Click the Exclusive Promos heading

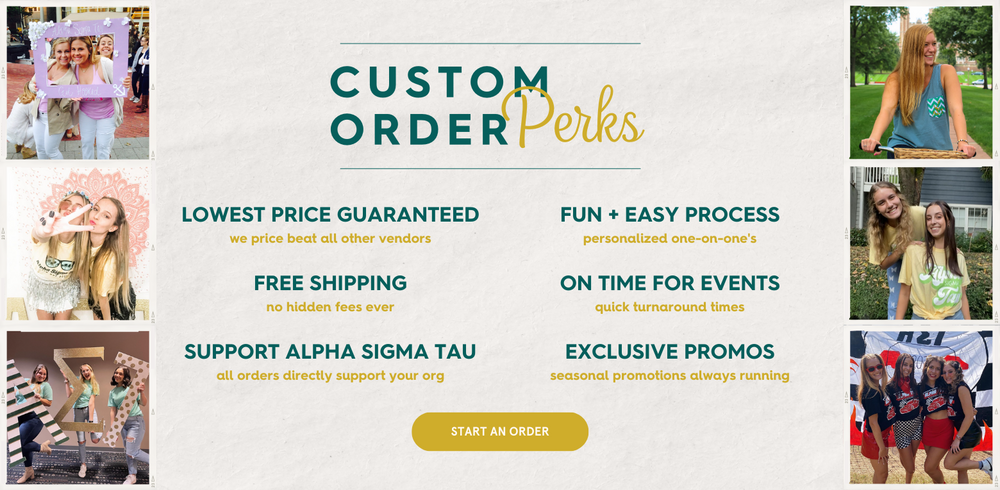[670, 352]
